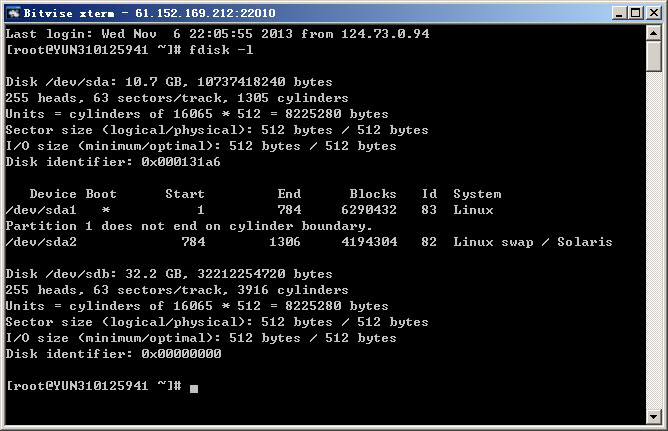Click 'Disk /dev/sda: 10.7 GB' line

click(169, 82)
